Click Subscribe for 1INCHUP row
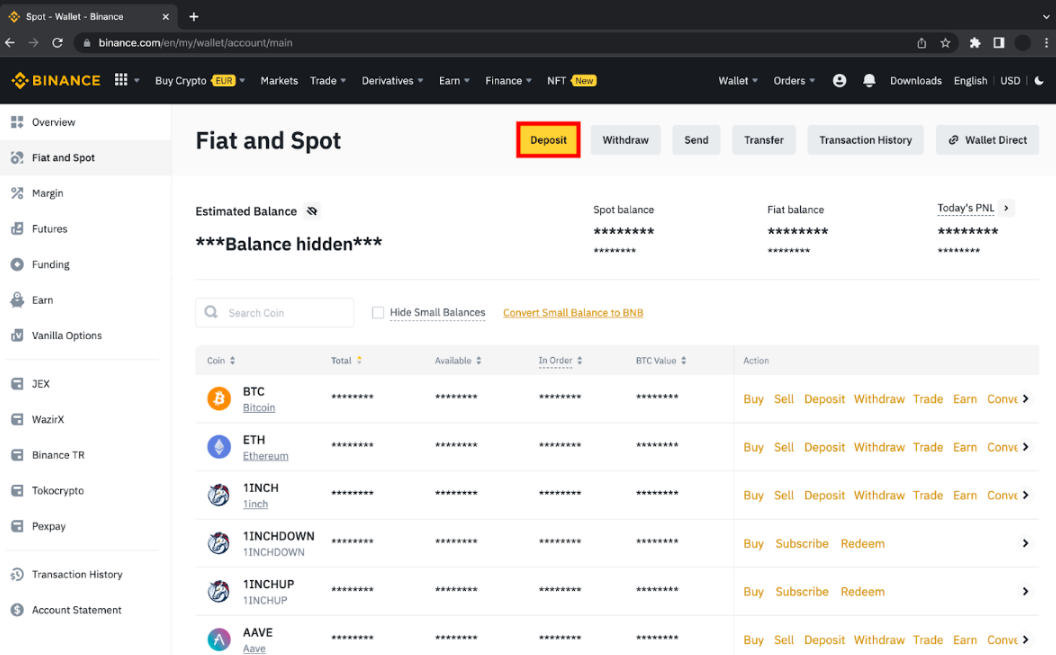This screenshot has width=1056, height=655. coord(801,592)
